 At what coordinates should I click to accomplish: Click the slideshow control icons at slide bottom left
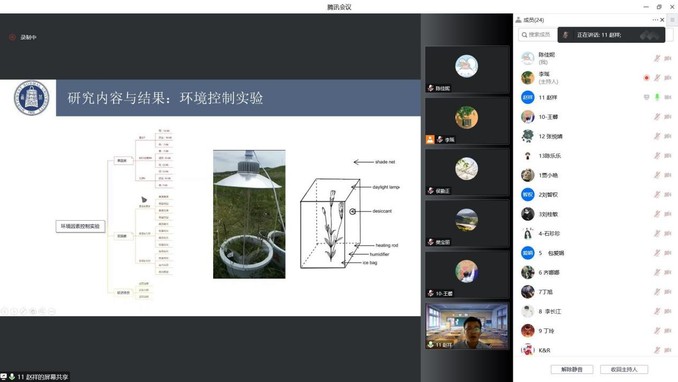tap(28, 311)
